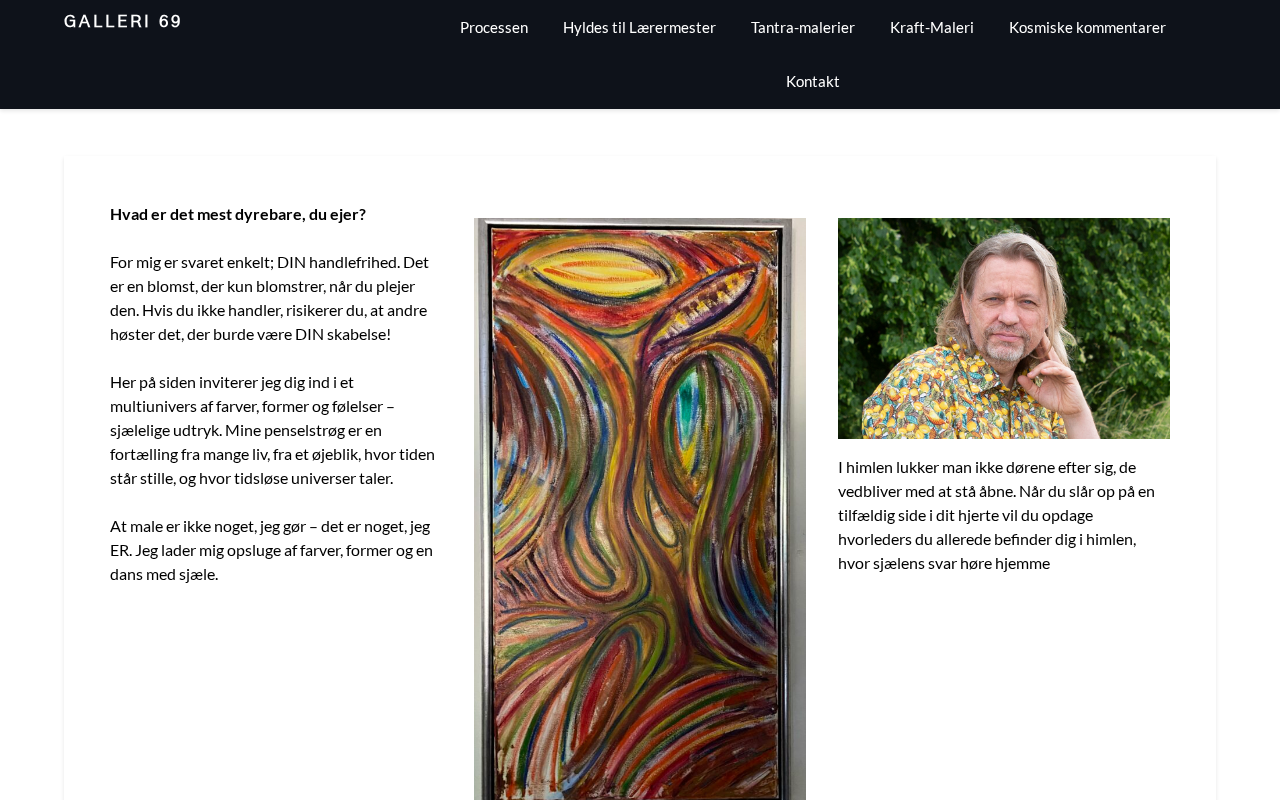Viewport: 1280px width, 800px height.
Task: Click the heading 'Hvad er det mest dyrebare'
Action: 238,214
